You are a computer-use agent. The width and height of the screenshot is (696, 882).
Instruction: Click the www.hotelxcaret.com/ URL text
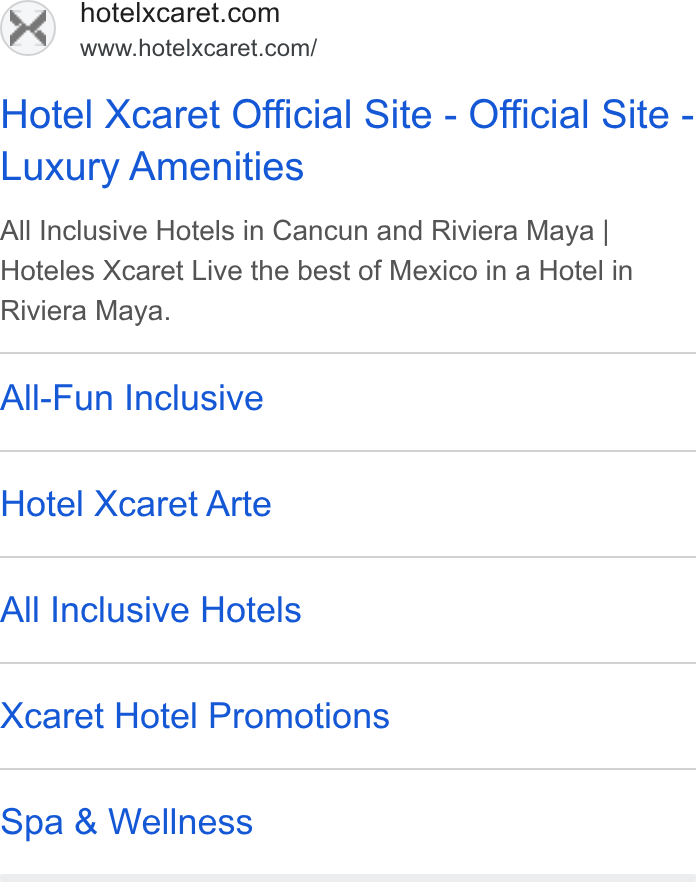coord(199,48)
